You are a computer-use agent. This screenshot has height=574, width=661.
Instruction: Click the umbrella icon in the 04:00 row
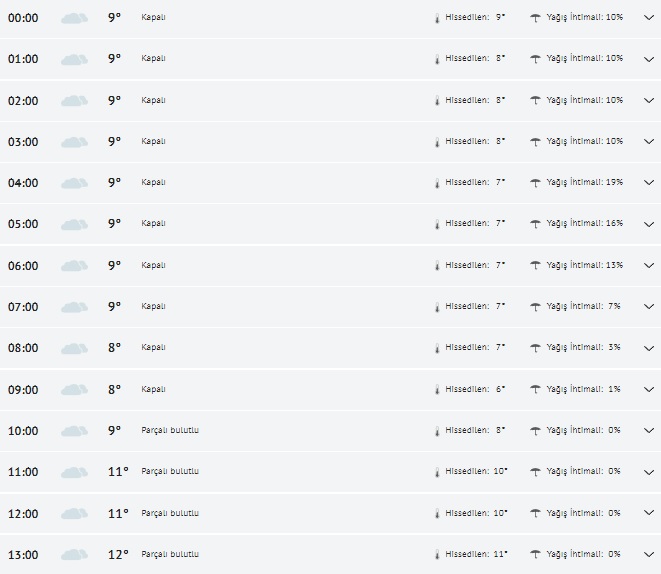[536, 183]
